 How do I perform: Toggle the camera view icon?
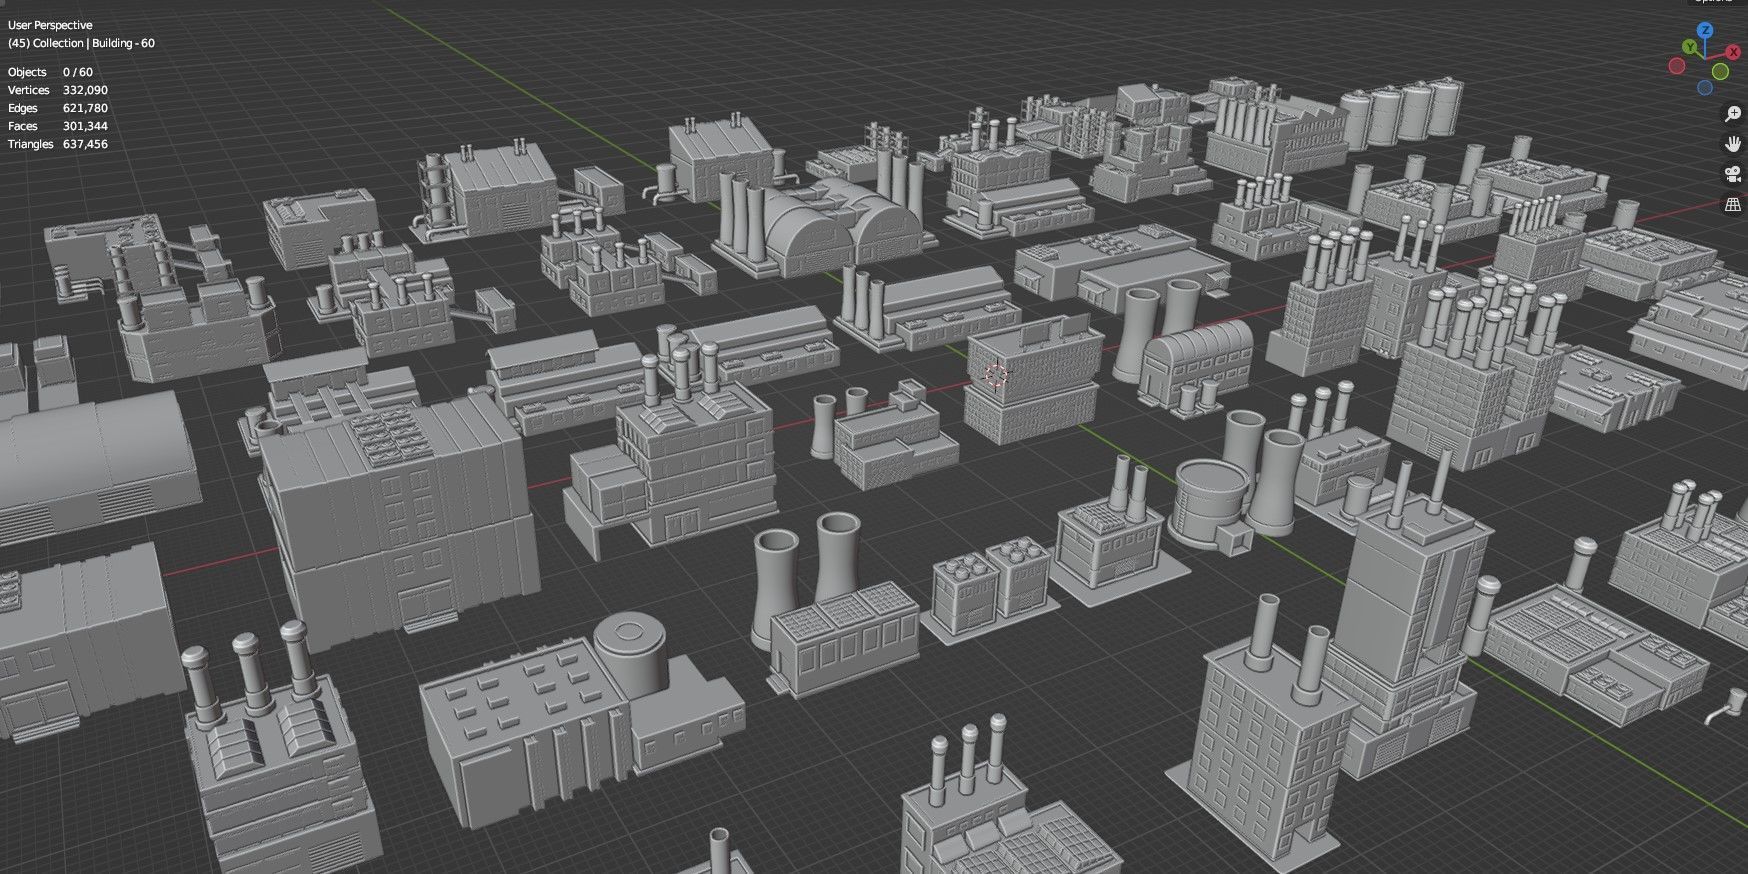[x=1734, y=175]
